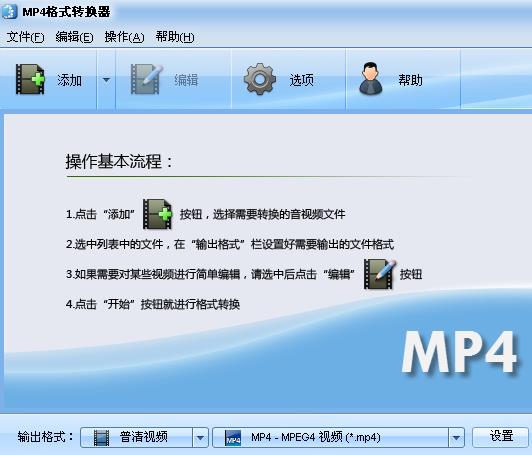Expand the arrow next to 添加 button
The width and height of the screenshot is (532, 455).
pyautogui.click(x=106, y=80)
